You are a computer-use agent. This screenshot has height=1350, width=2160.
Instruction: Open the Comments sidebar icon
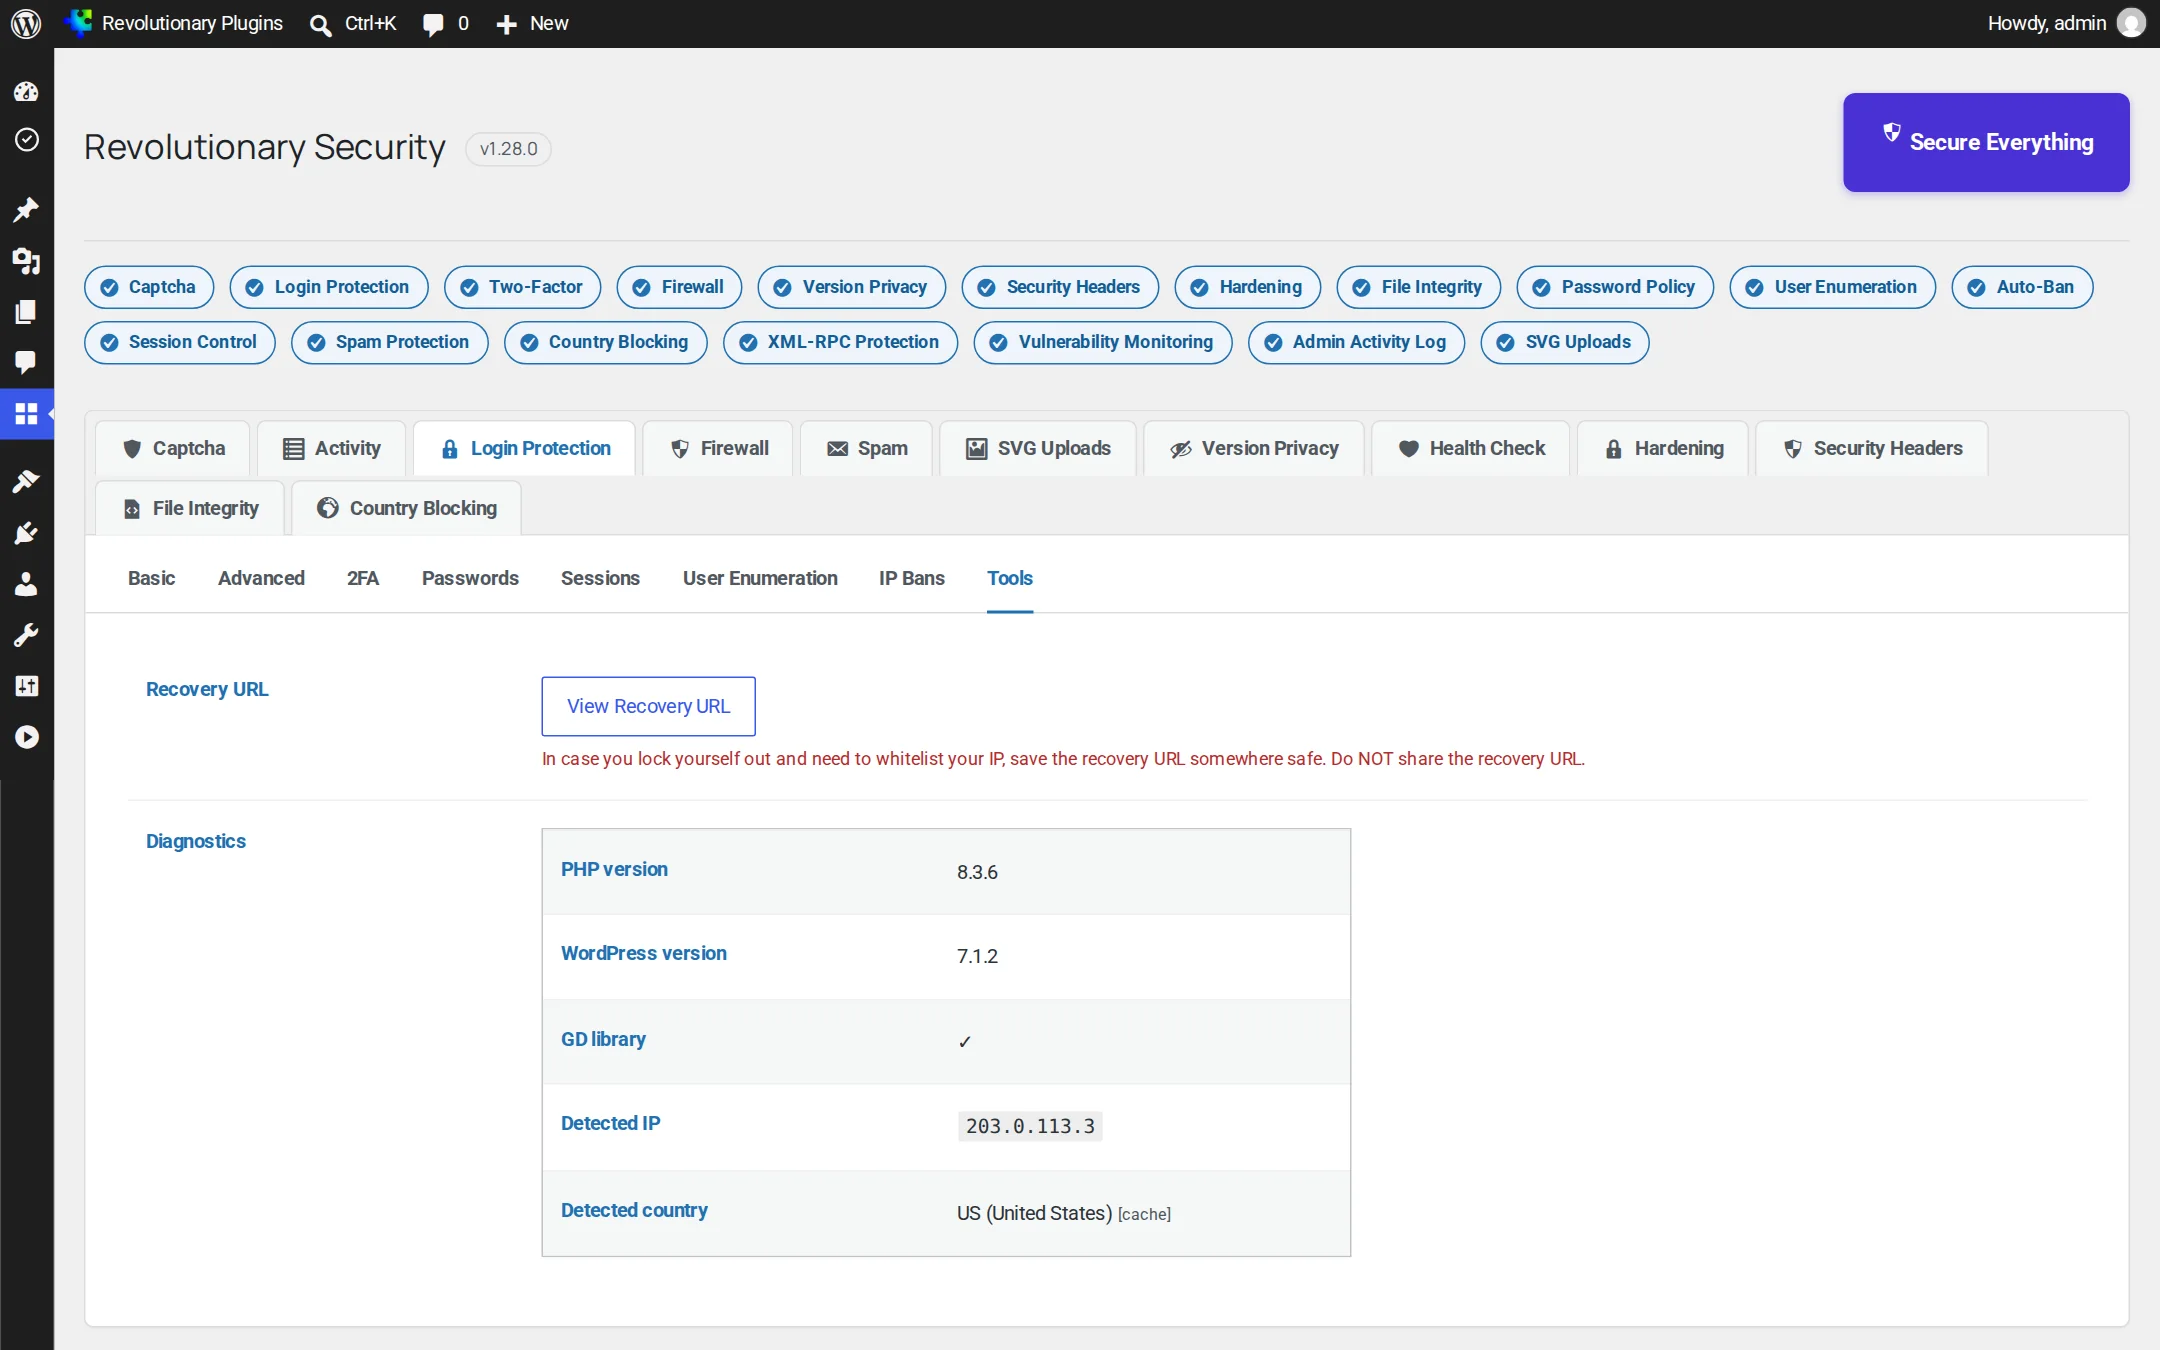point(26,362)
